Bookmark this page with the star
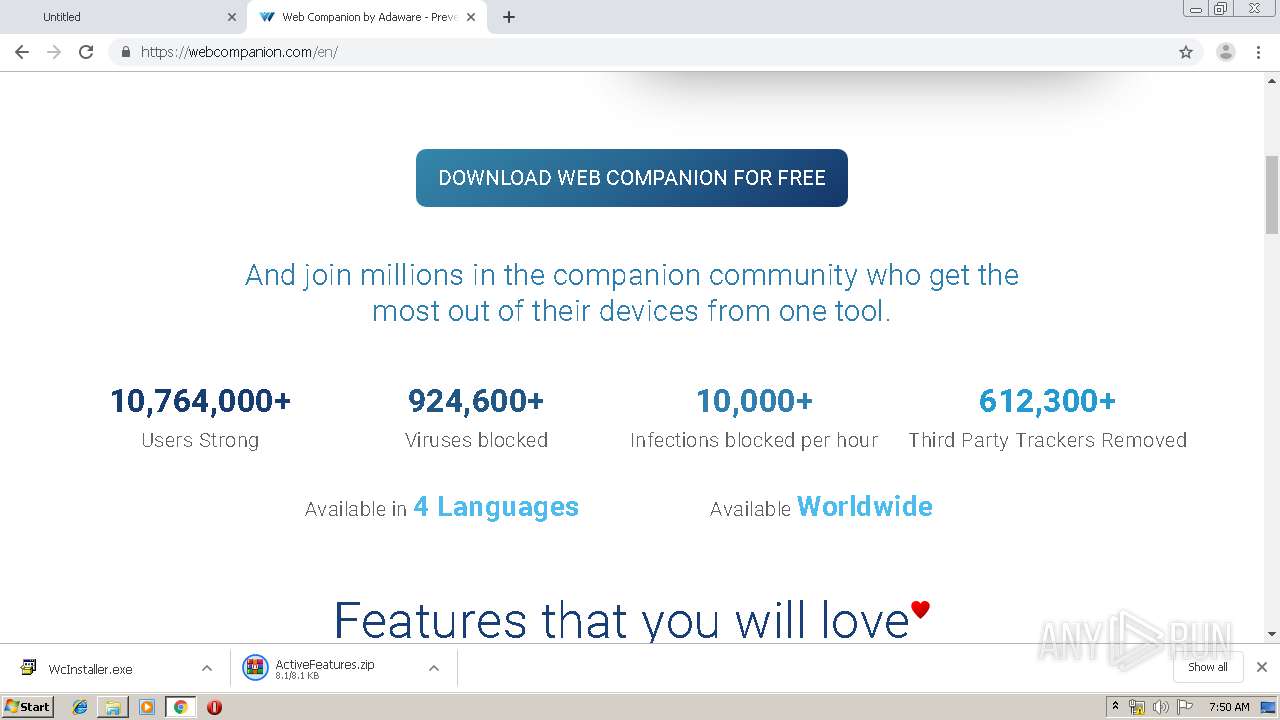 [x=1186, y=52]
